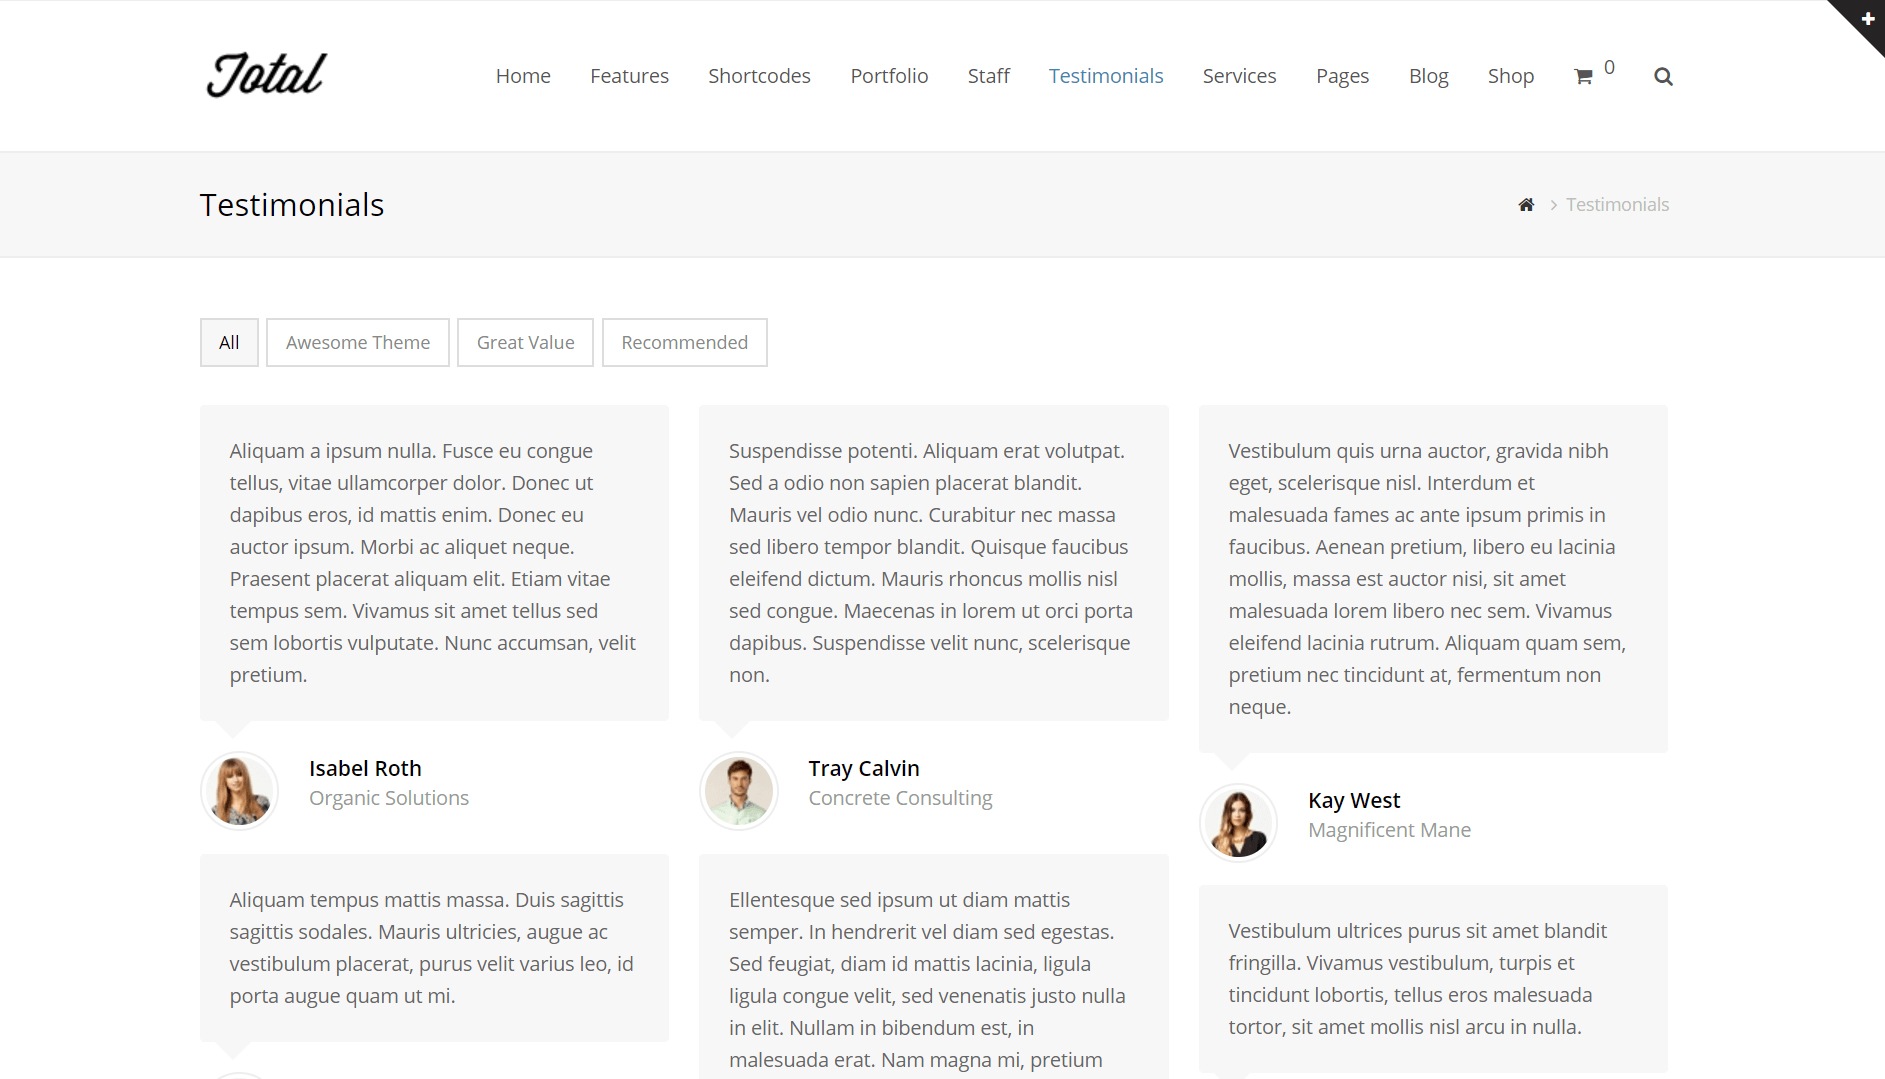Click the search magnifier icon
Image resolution: width=1885 pixels, height=1079 pixels.
point(1663,77)
